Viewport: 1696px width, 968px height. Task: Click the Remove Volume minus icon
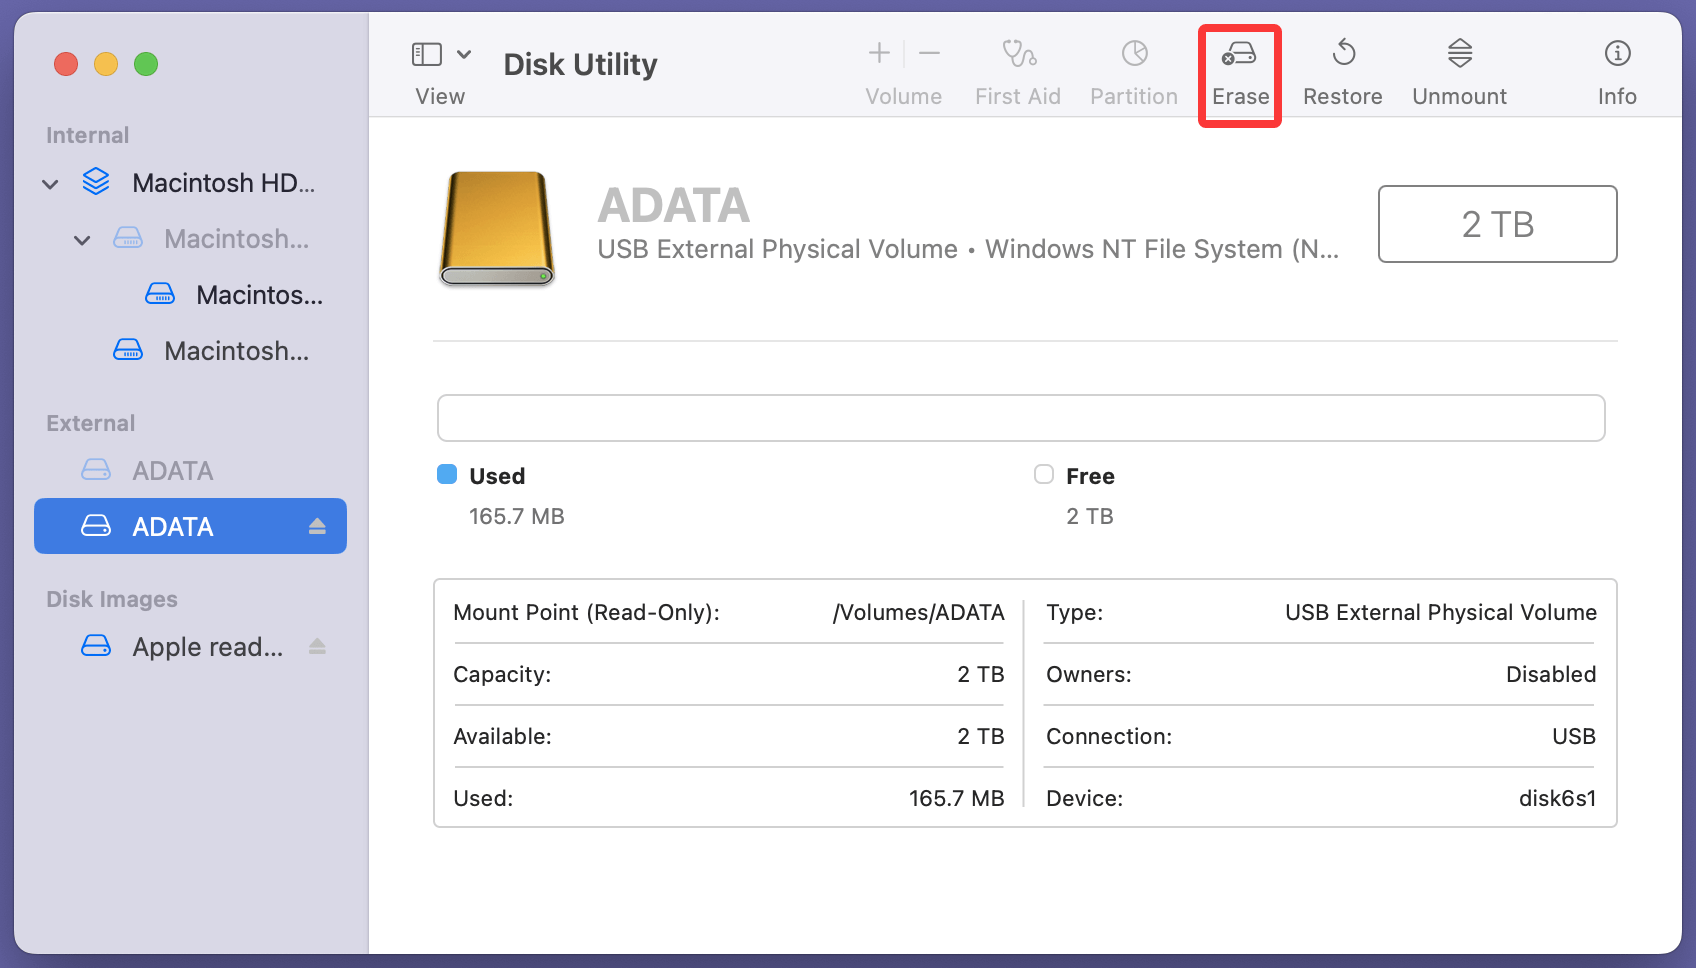[x=929, y=53]
